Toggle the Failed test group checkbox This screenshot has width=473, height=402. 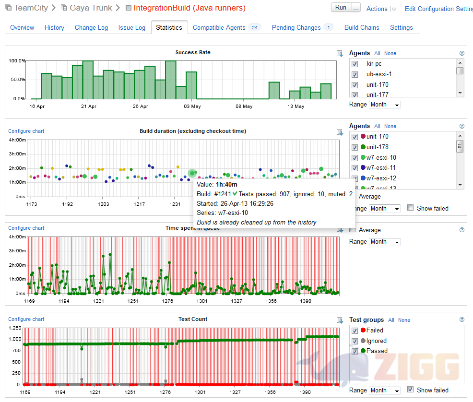(x=355, y=331)
